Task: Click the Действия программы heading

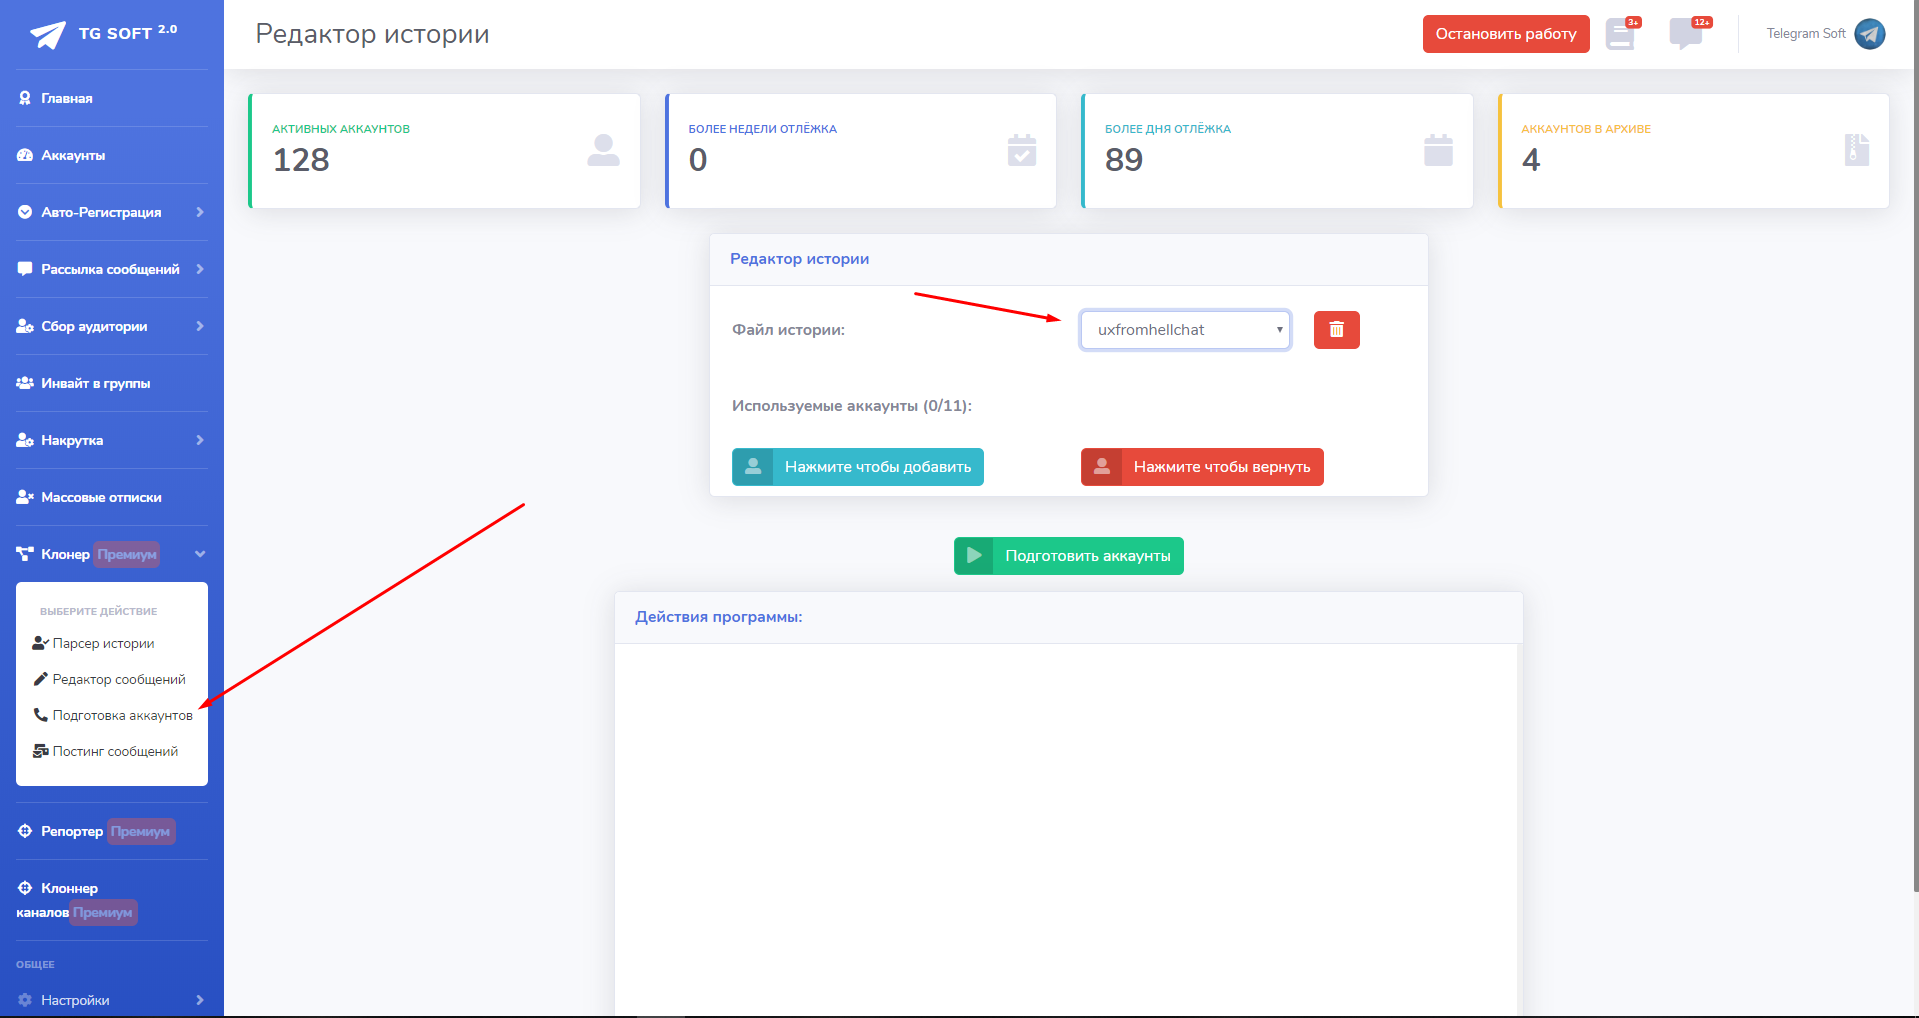Action: click(x=719, y=617)
